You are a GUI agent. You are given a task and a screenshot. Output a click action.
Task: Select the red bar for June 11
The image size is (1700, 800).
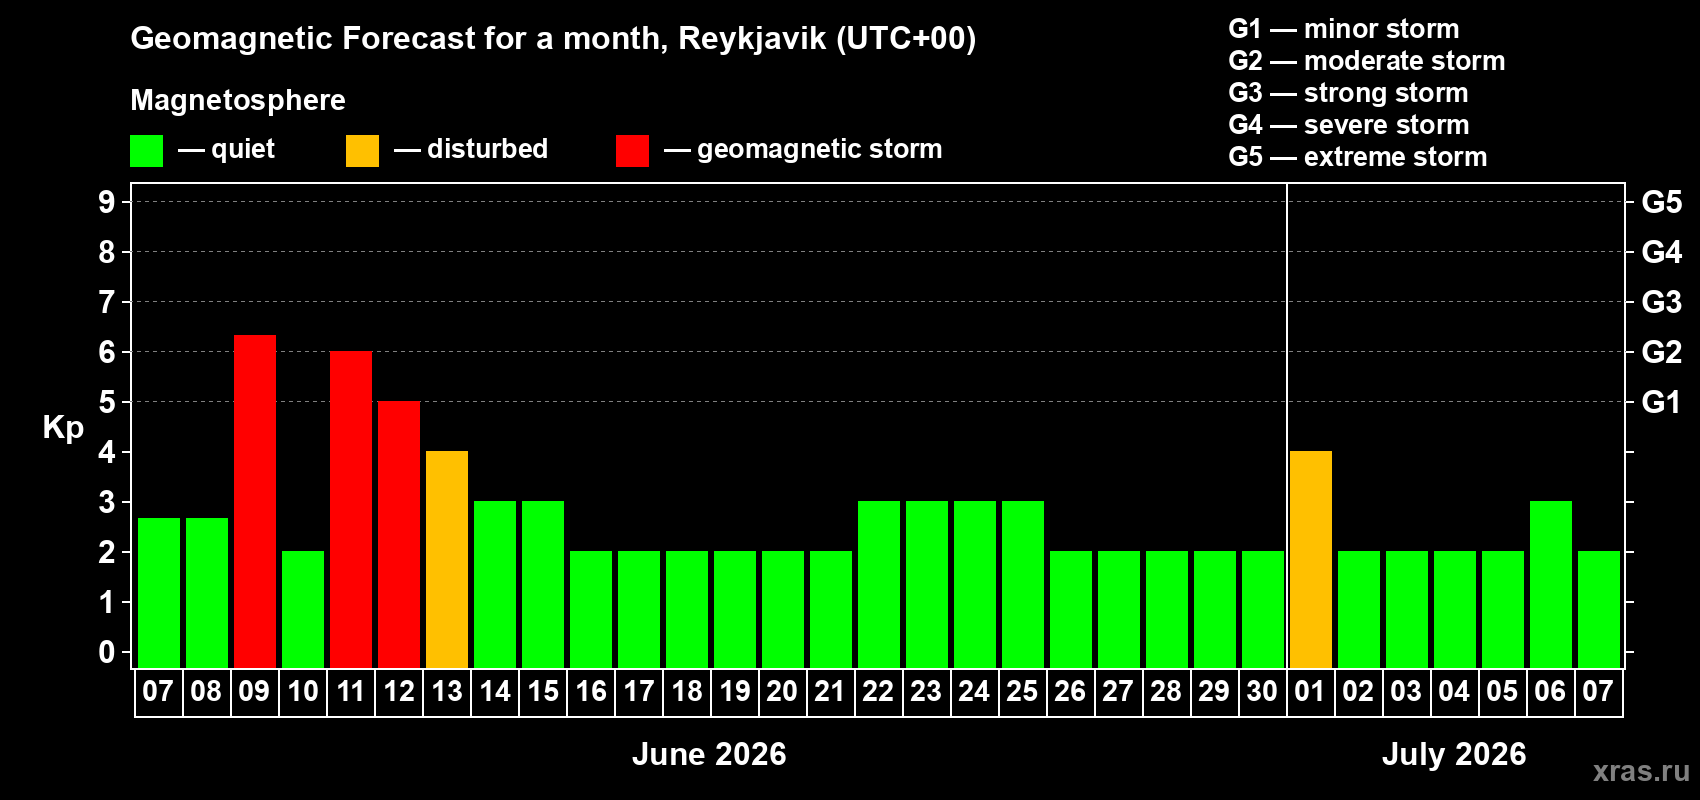click(351, 510)
